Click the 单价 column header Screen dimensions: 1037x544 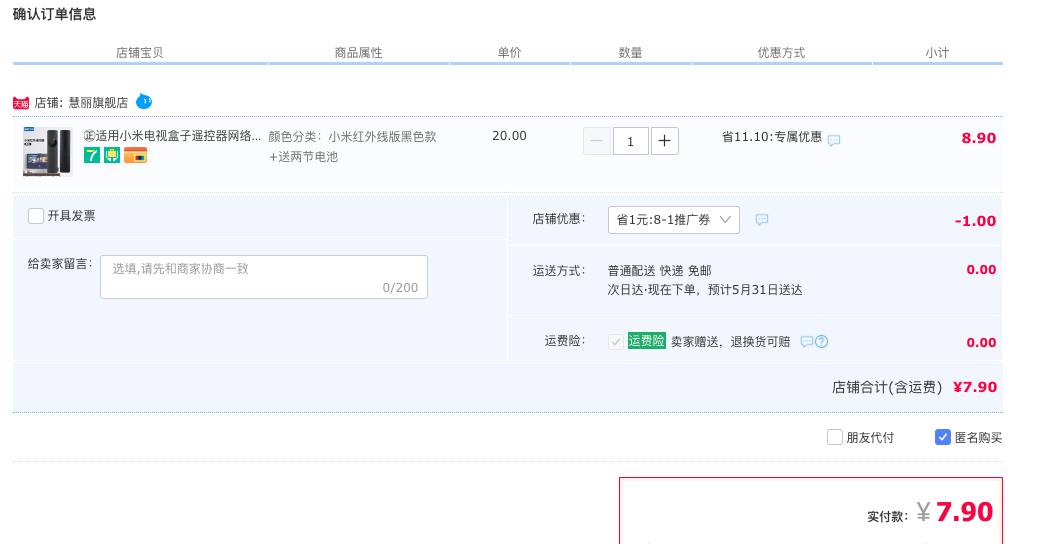point(509,53)
